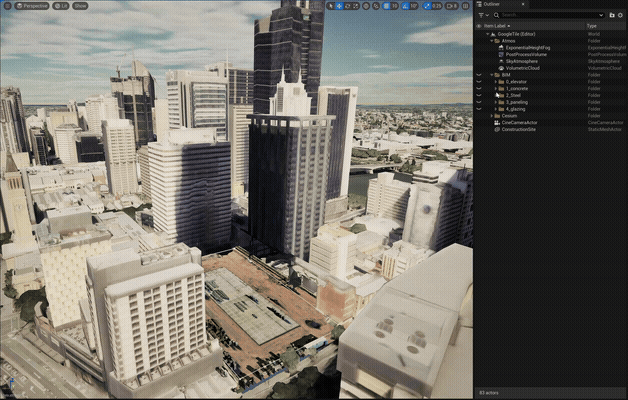
Task: Toggle grid snapping in viewport toolbar
Action: [x=384, y=6]
